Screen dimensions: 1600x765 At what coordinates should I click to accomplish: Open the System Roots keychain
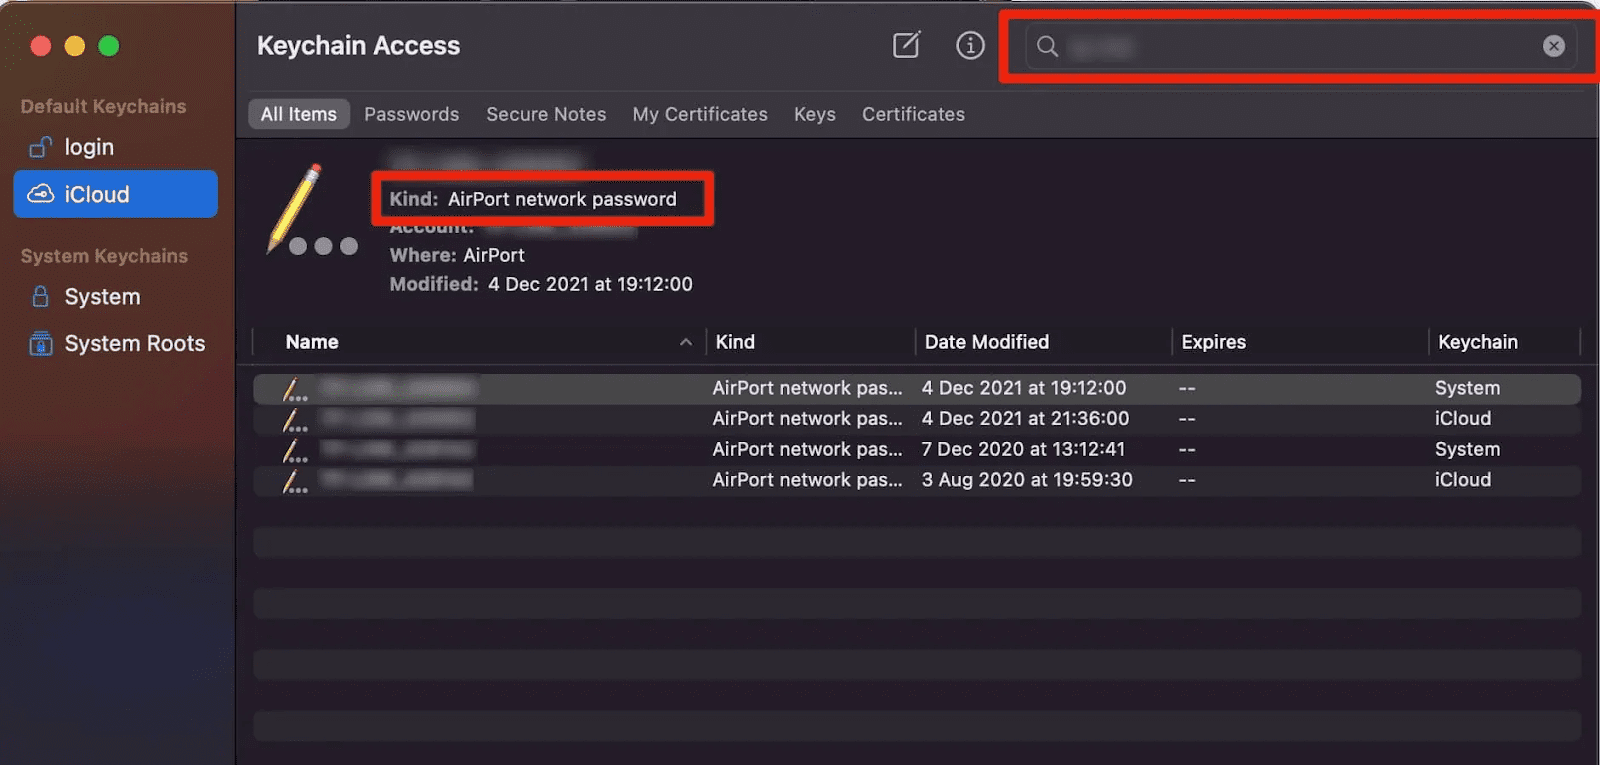[134, 343]
